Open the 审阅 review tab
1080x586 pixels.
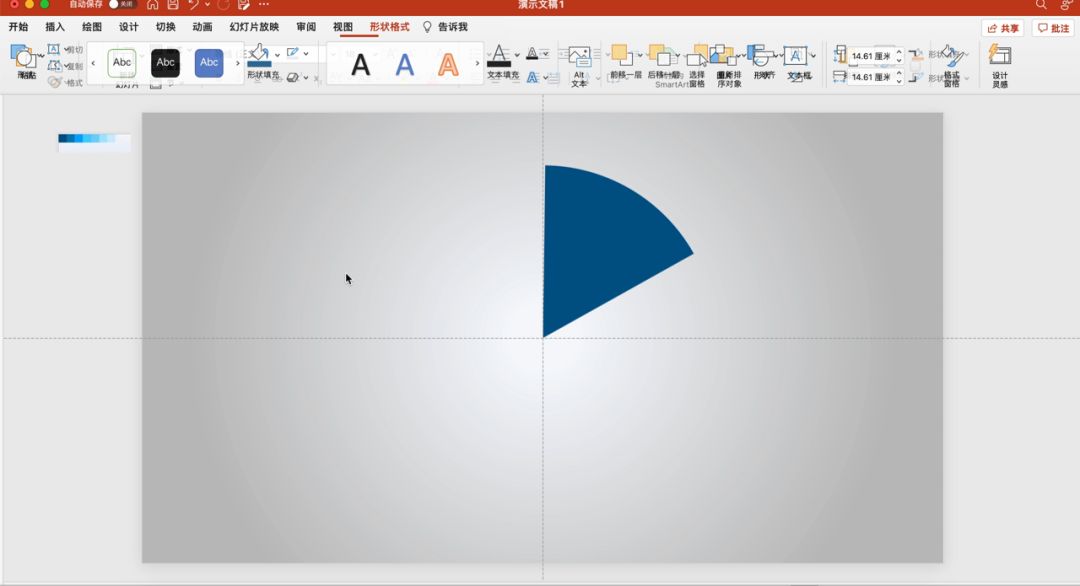click(x=306, y=27)
